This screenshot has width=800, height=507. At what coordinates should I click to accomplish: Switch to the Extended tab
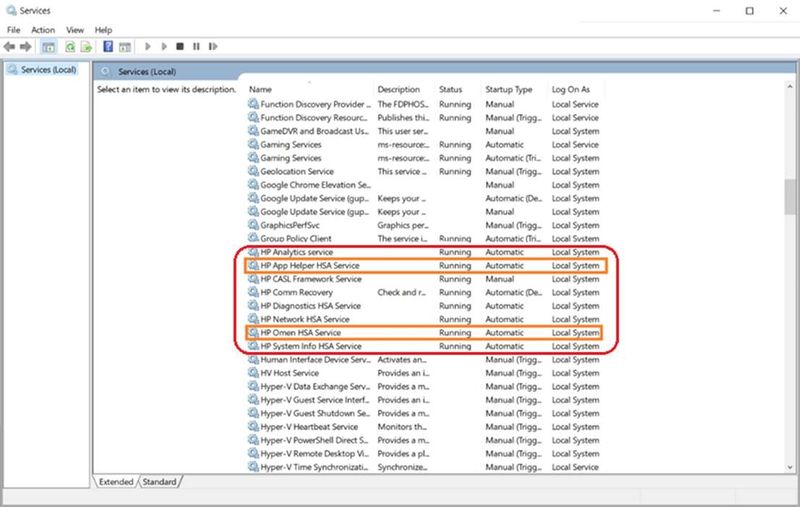click(116, 481)
